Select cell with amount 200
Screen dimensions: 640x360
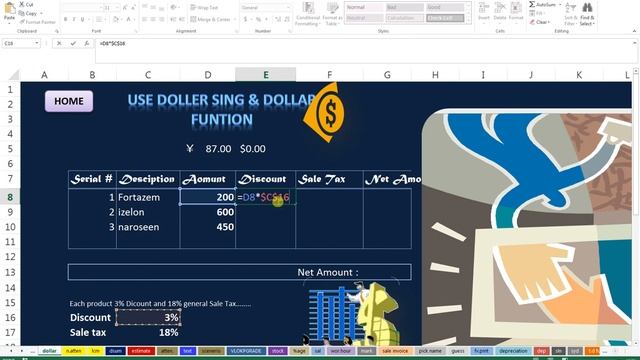pyautogui.click(x=208, y=197)
